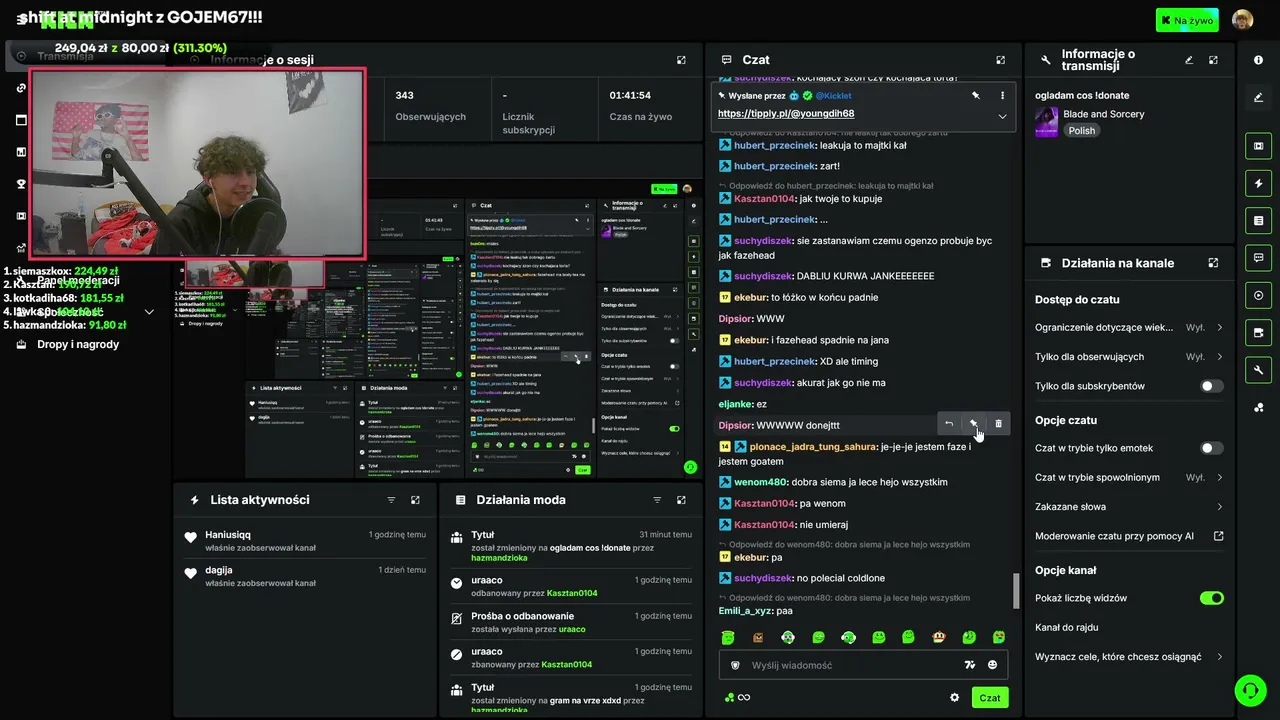Click the Blade and Sorcery game thumbnail

[1046, 122]
